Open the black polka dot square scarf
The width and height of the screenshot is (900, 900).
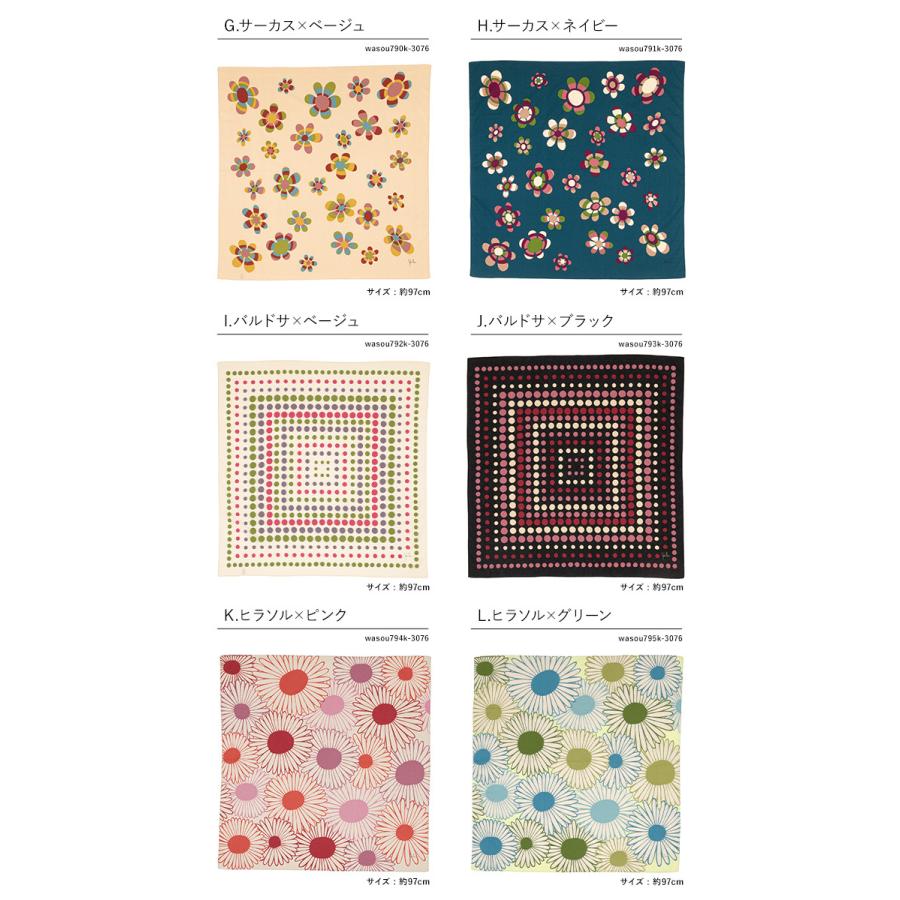pos(576,467)
